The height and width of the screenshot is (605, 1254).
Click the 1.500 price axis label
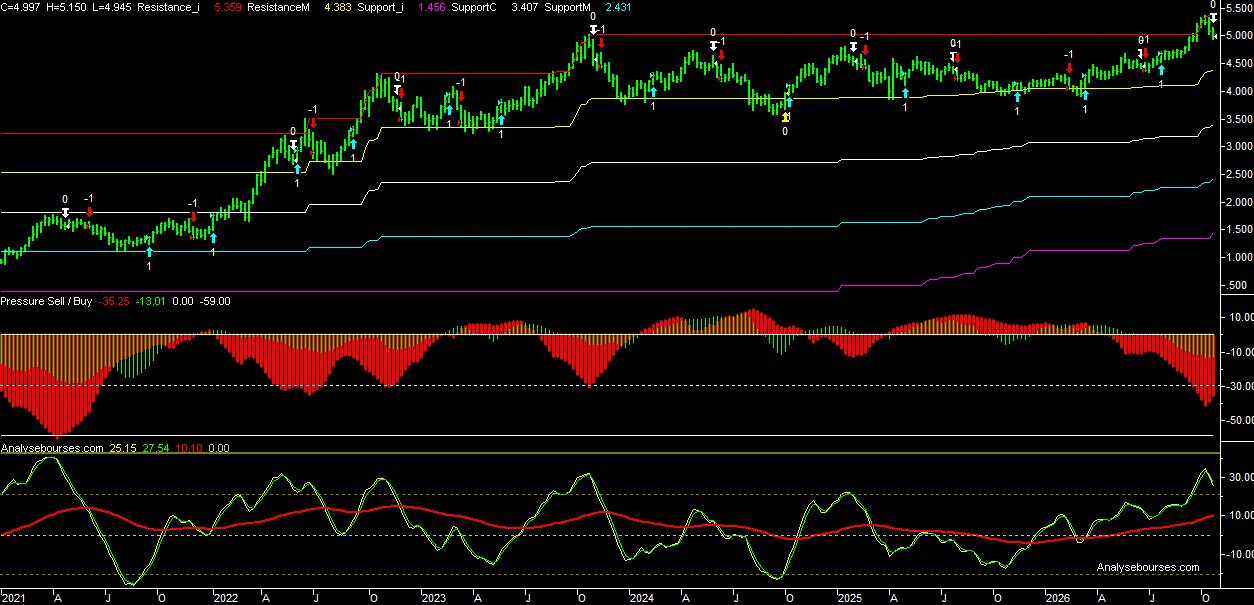1237,230
